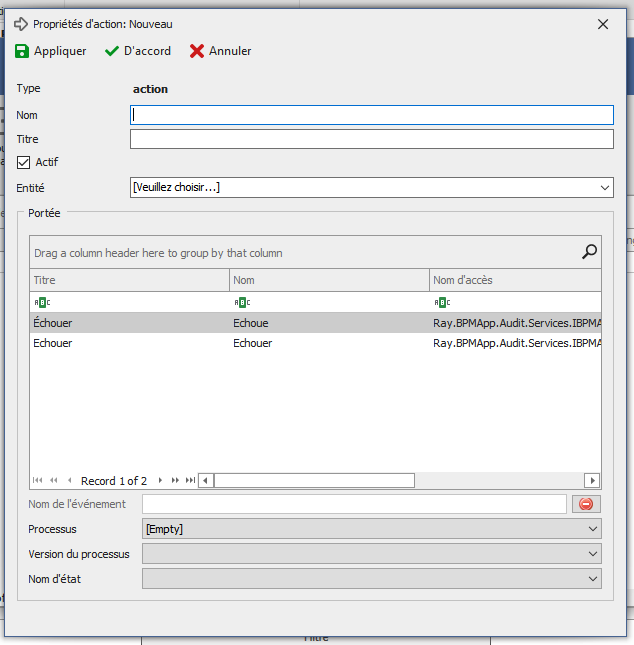Select the Échouer row with Nom Echoue
The width and height of the screenshot is (634, 645).
tap(315, 323)
